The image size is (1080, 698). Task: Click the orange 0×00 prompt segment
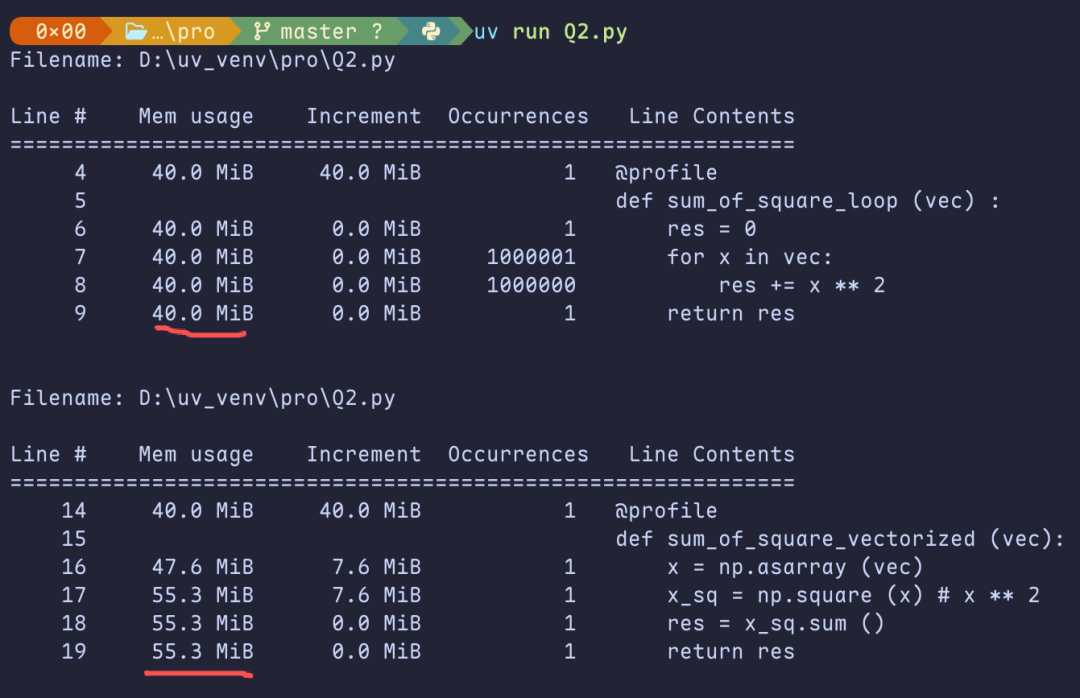61,31
